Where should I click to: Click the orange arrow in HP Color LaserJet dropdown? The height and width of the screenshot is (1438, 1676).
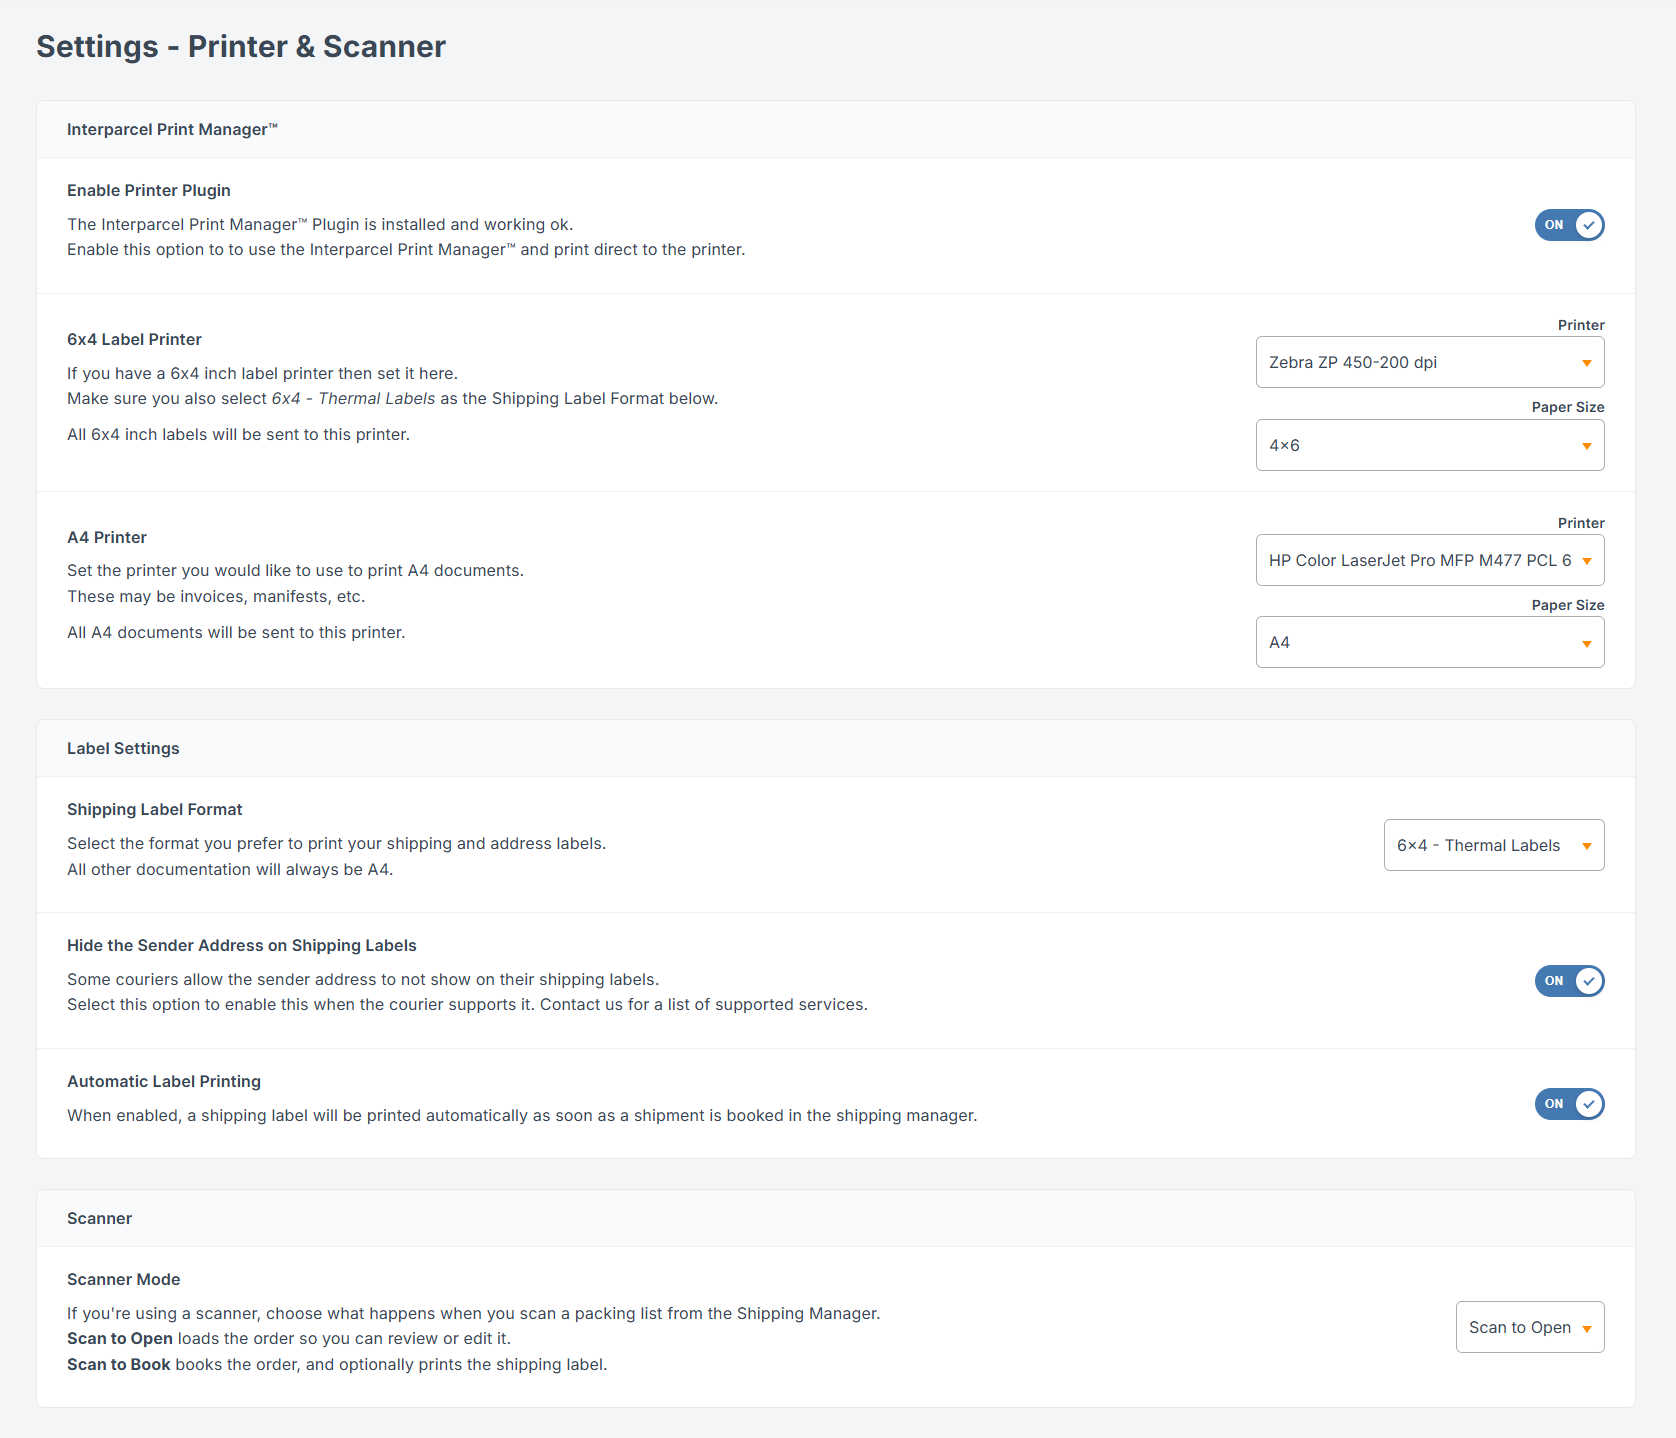pos(1586,561)
